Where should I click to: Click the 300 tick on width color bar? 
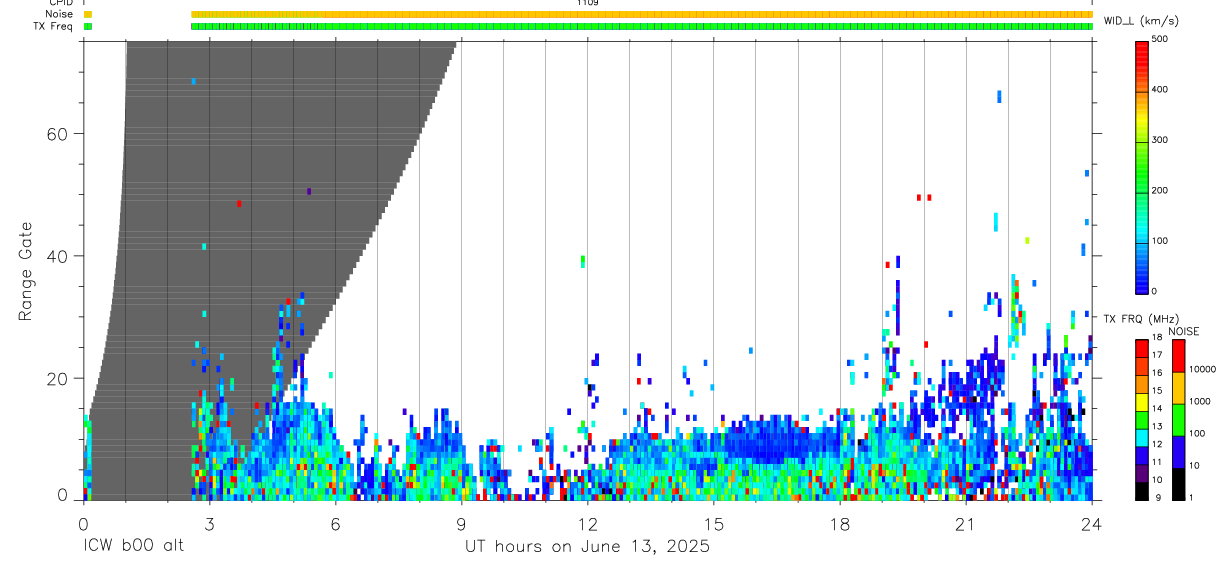click(x=1160, y=140)
